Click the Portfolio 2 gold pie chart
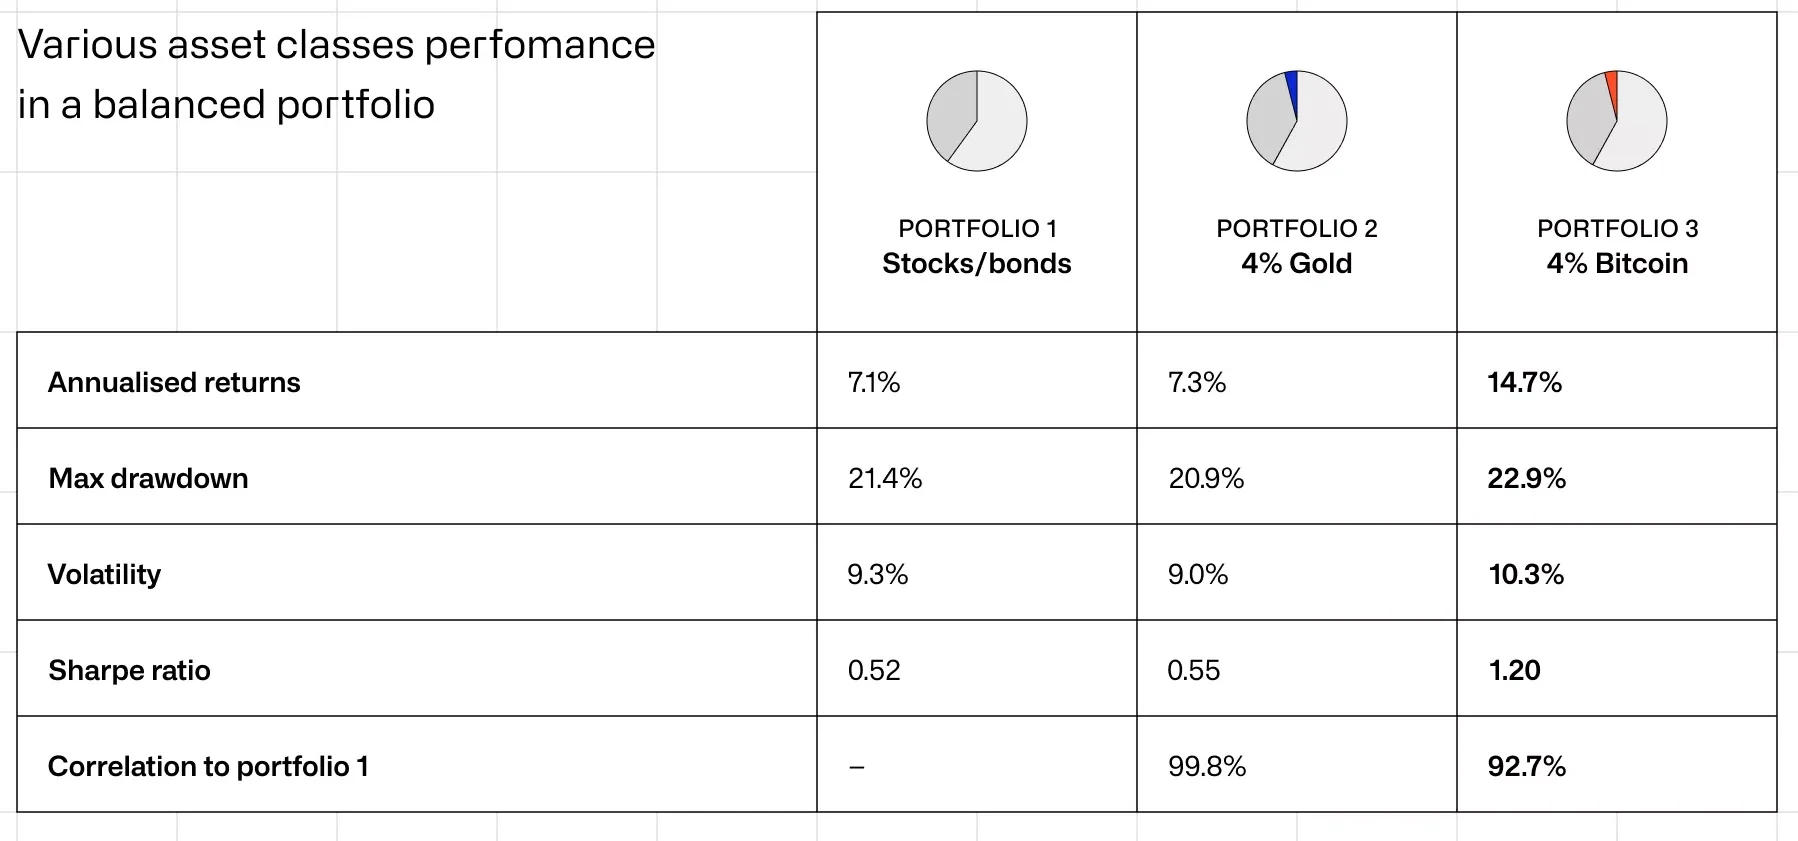Viewport: 1798px width, 841px height. pyautogui.click(x=1297, y=121)
